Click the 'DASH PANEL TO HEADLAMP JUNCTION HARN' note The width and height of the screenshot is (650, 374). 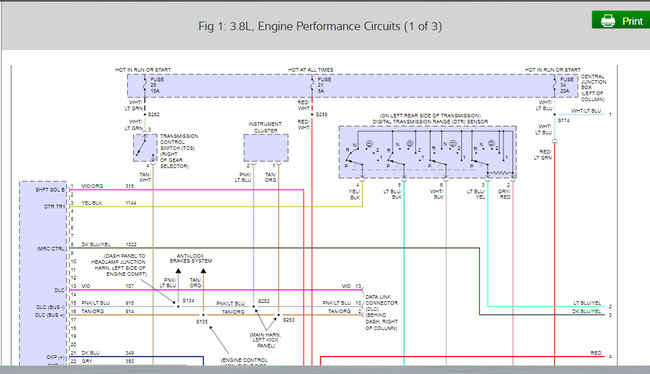[x=119, y=265]
